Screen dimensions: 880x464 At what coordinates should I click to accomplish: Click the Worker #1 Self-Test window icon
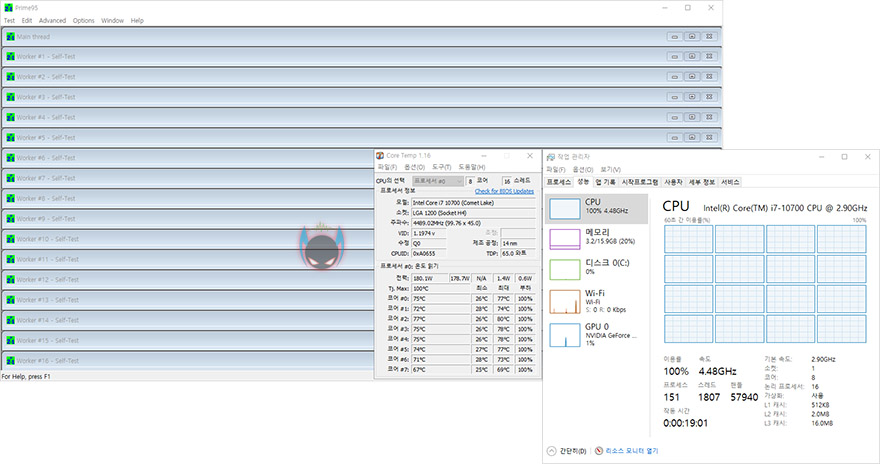[x=10, y=57]
